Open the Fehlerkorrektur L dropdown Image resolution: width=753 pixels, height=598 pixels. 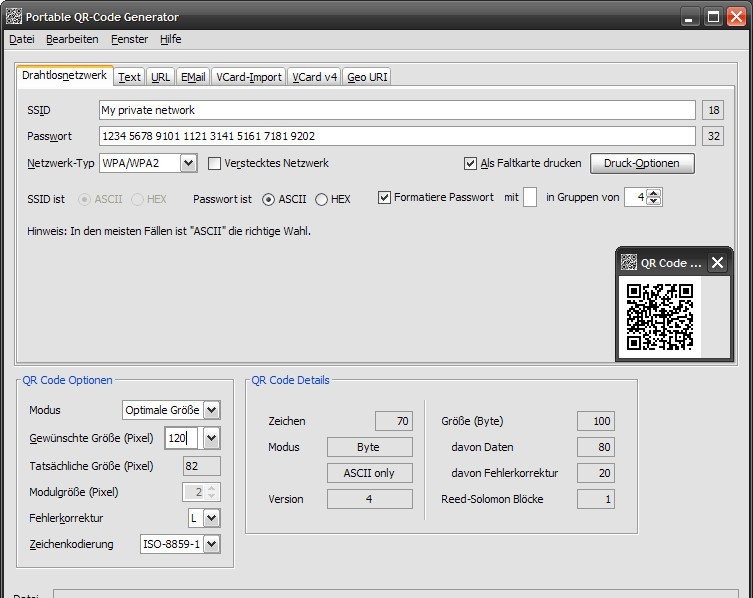click(x=204, y=518)
